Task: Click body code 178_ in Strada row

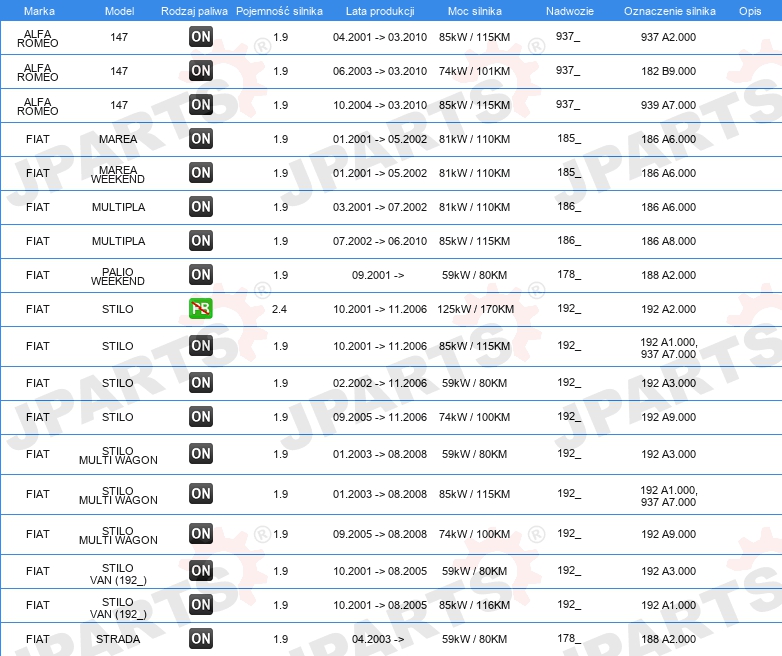Action: (569, 638)
